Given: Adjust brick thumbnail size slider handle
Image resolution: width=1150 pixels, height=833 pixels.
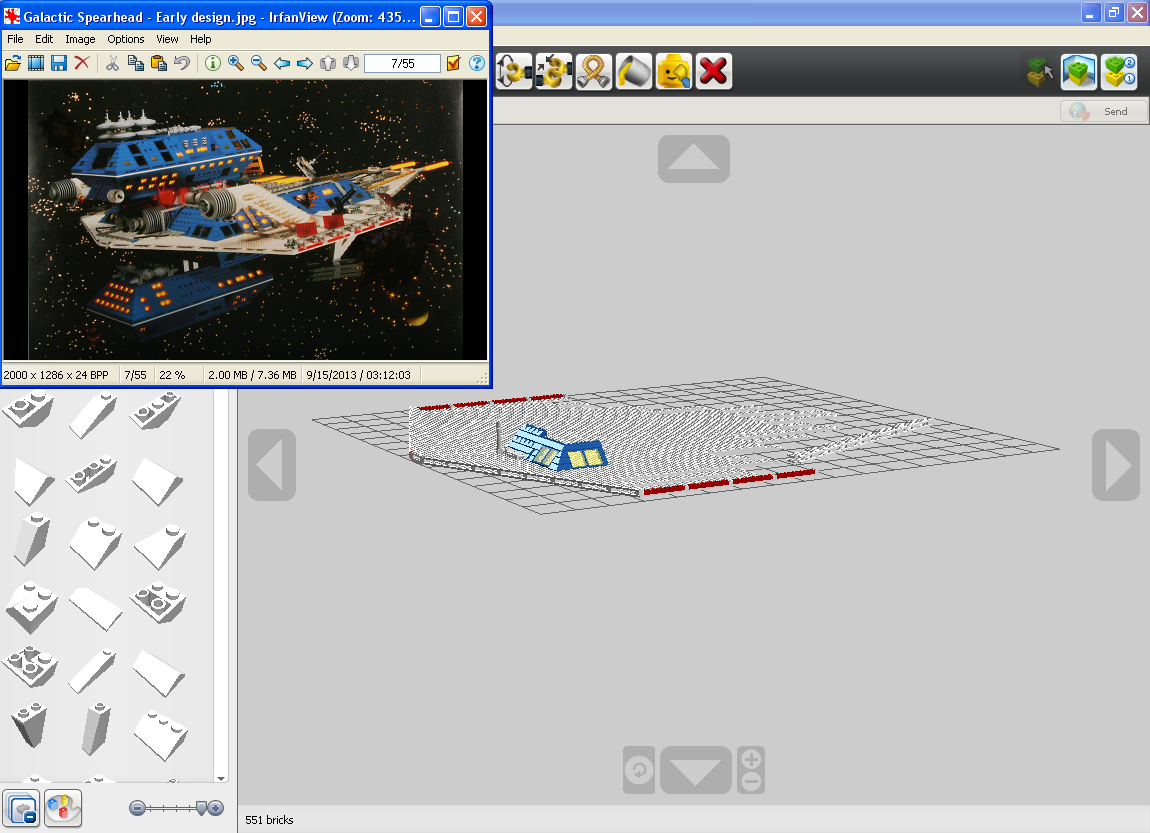Looking at the screenshot, I should tap(202, 808).
